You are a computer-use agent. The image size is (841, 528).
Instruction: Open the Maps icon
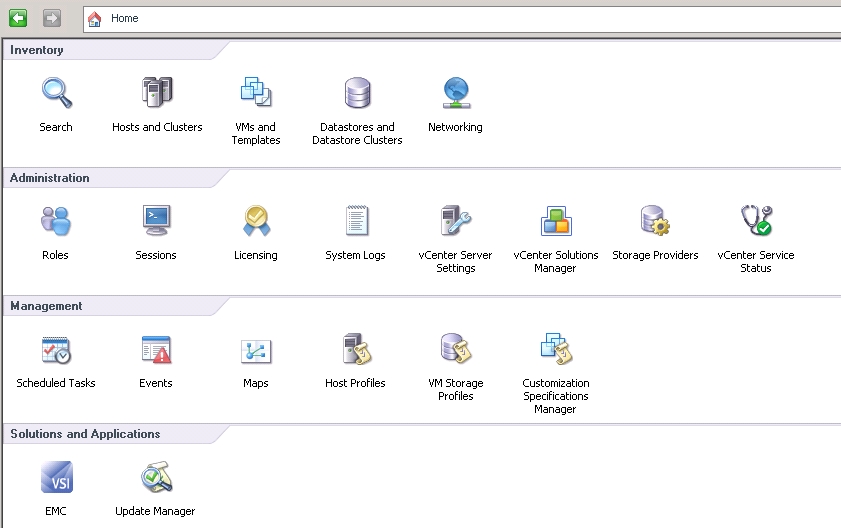click(256, 351)
